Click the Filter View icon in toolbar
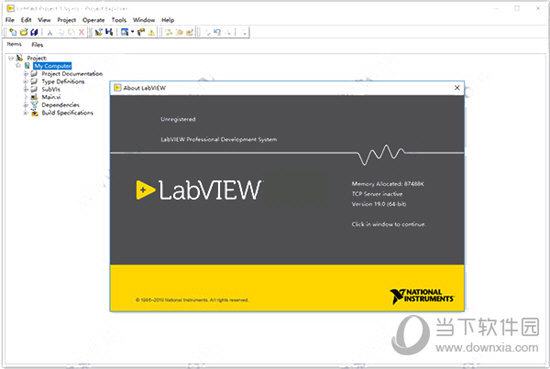The height and width of the screenshot is (369, 550). point(141,32)
